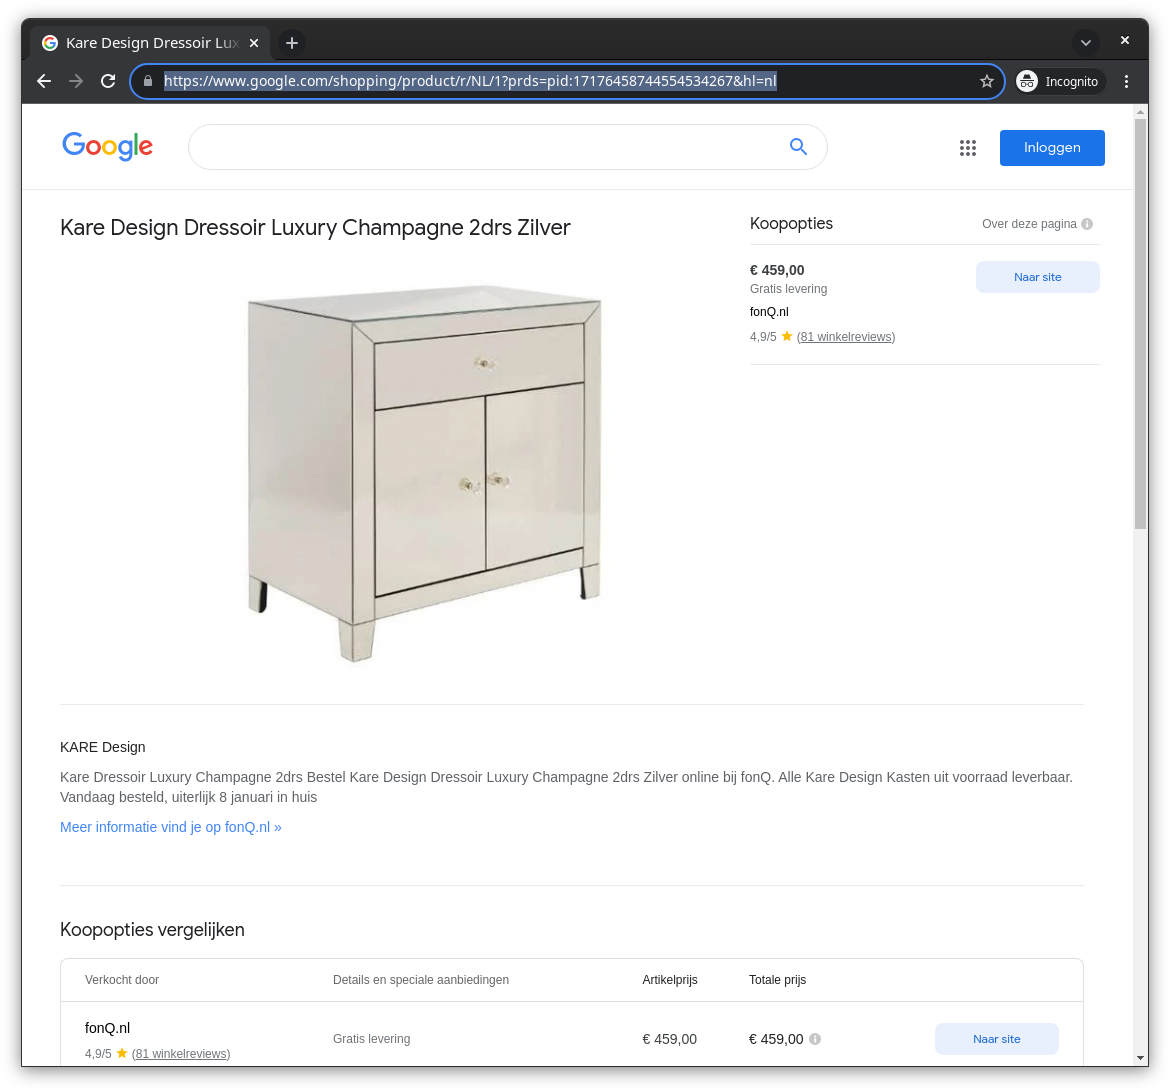This screenshot has width=1170, height=1091.
Task: Click the star icon in the fonQ.nl table row
Action: [x=122, y=1053]
